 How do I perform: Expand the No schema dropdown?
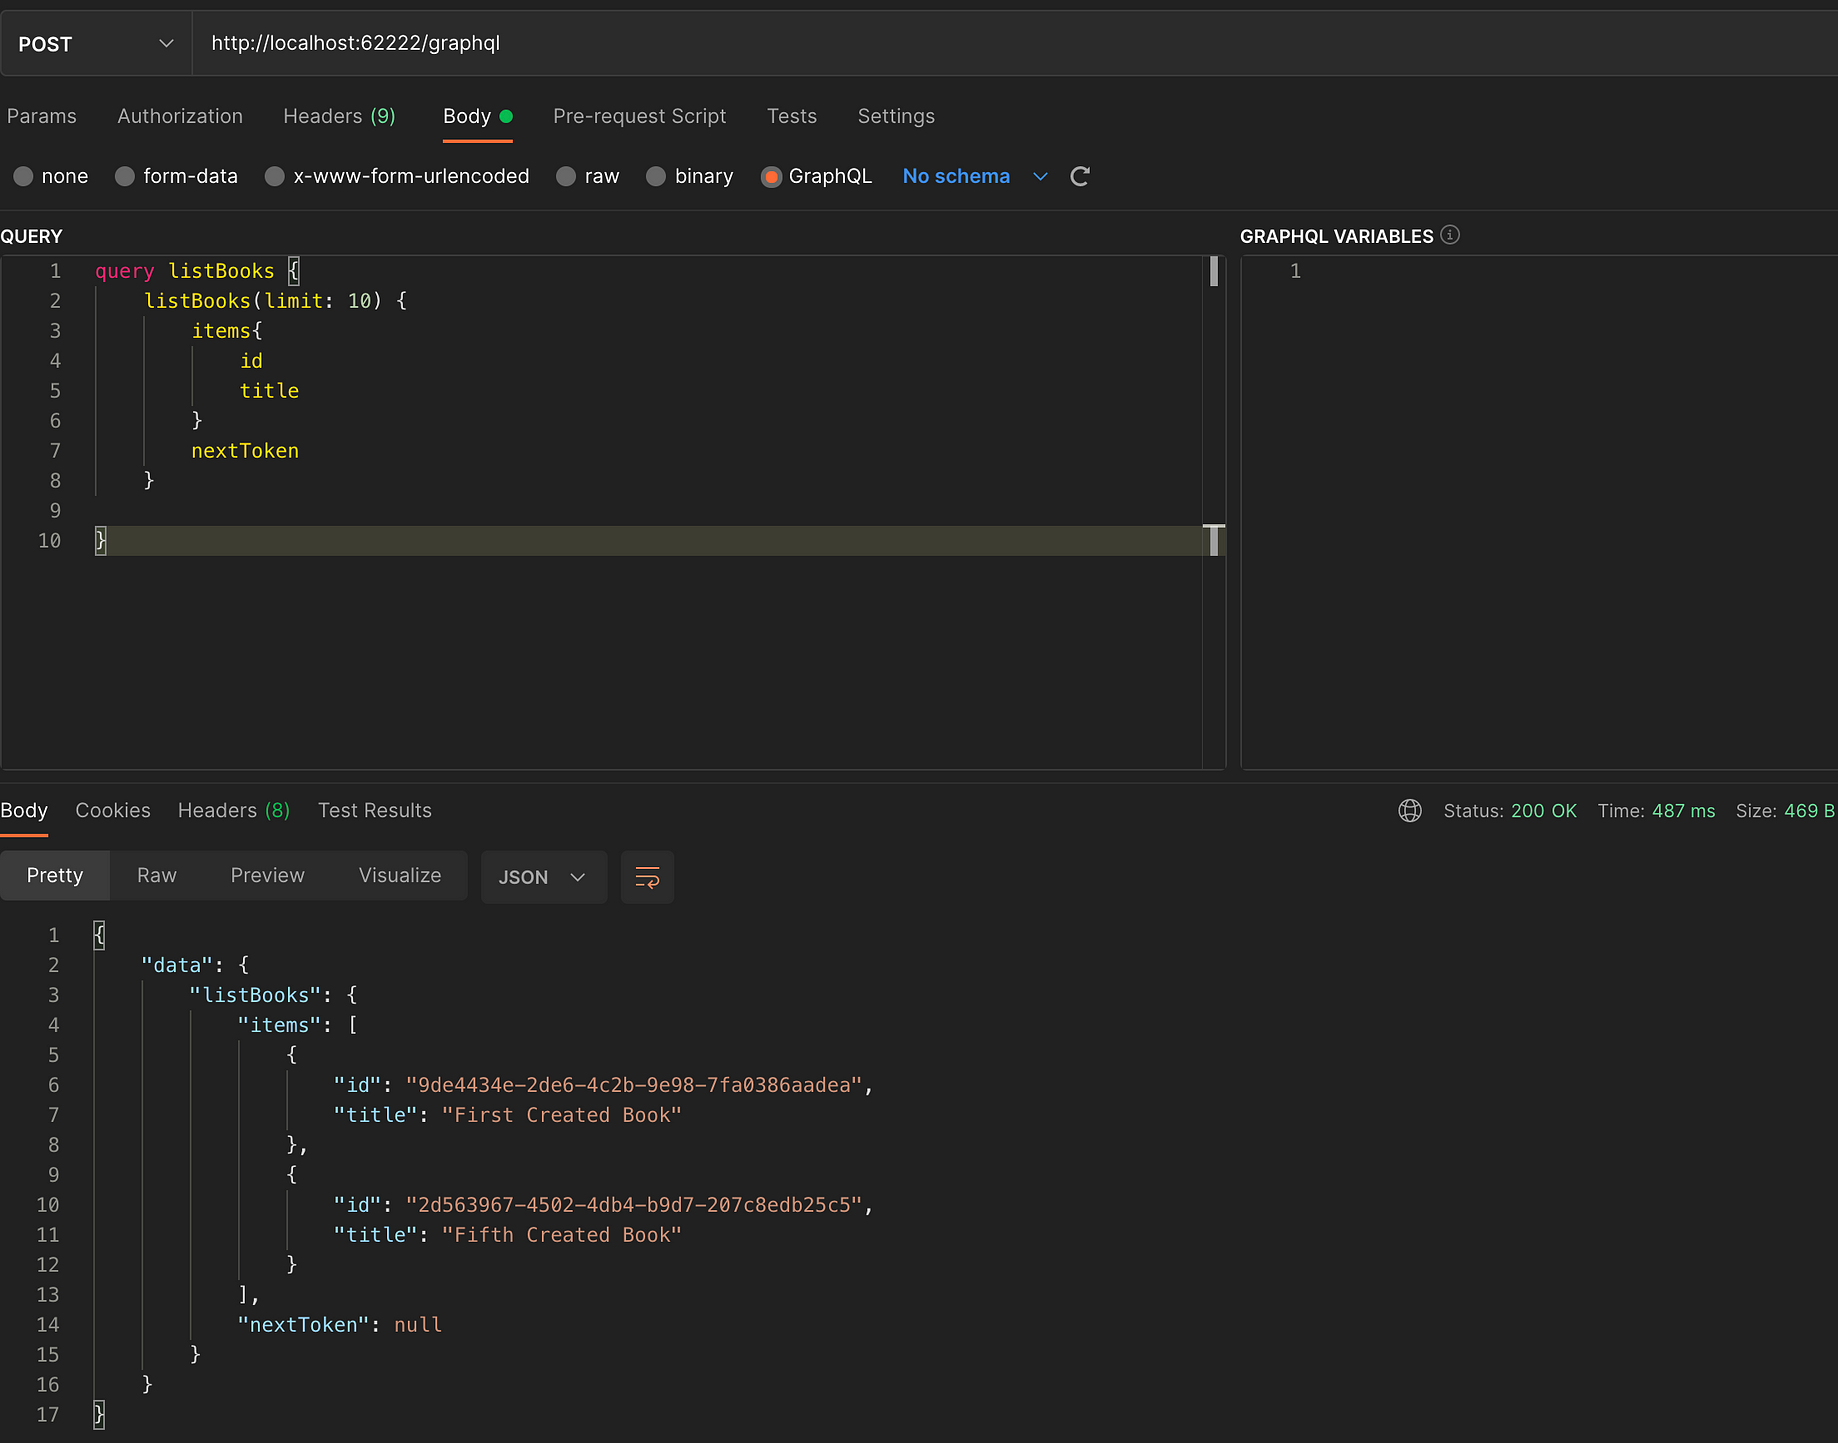coord(1040,176)
